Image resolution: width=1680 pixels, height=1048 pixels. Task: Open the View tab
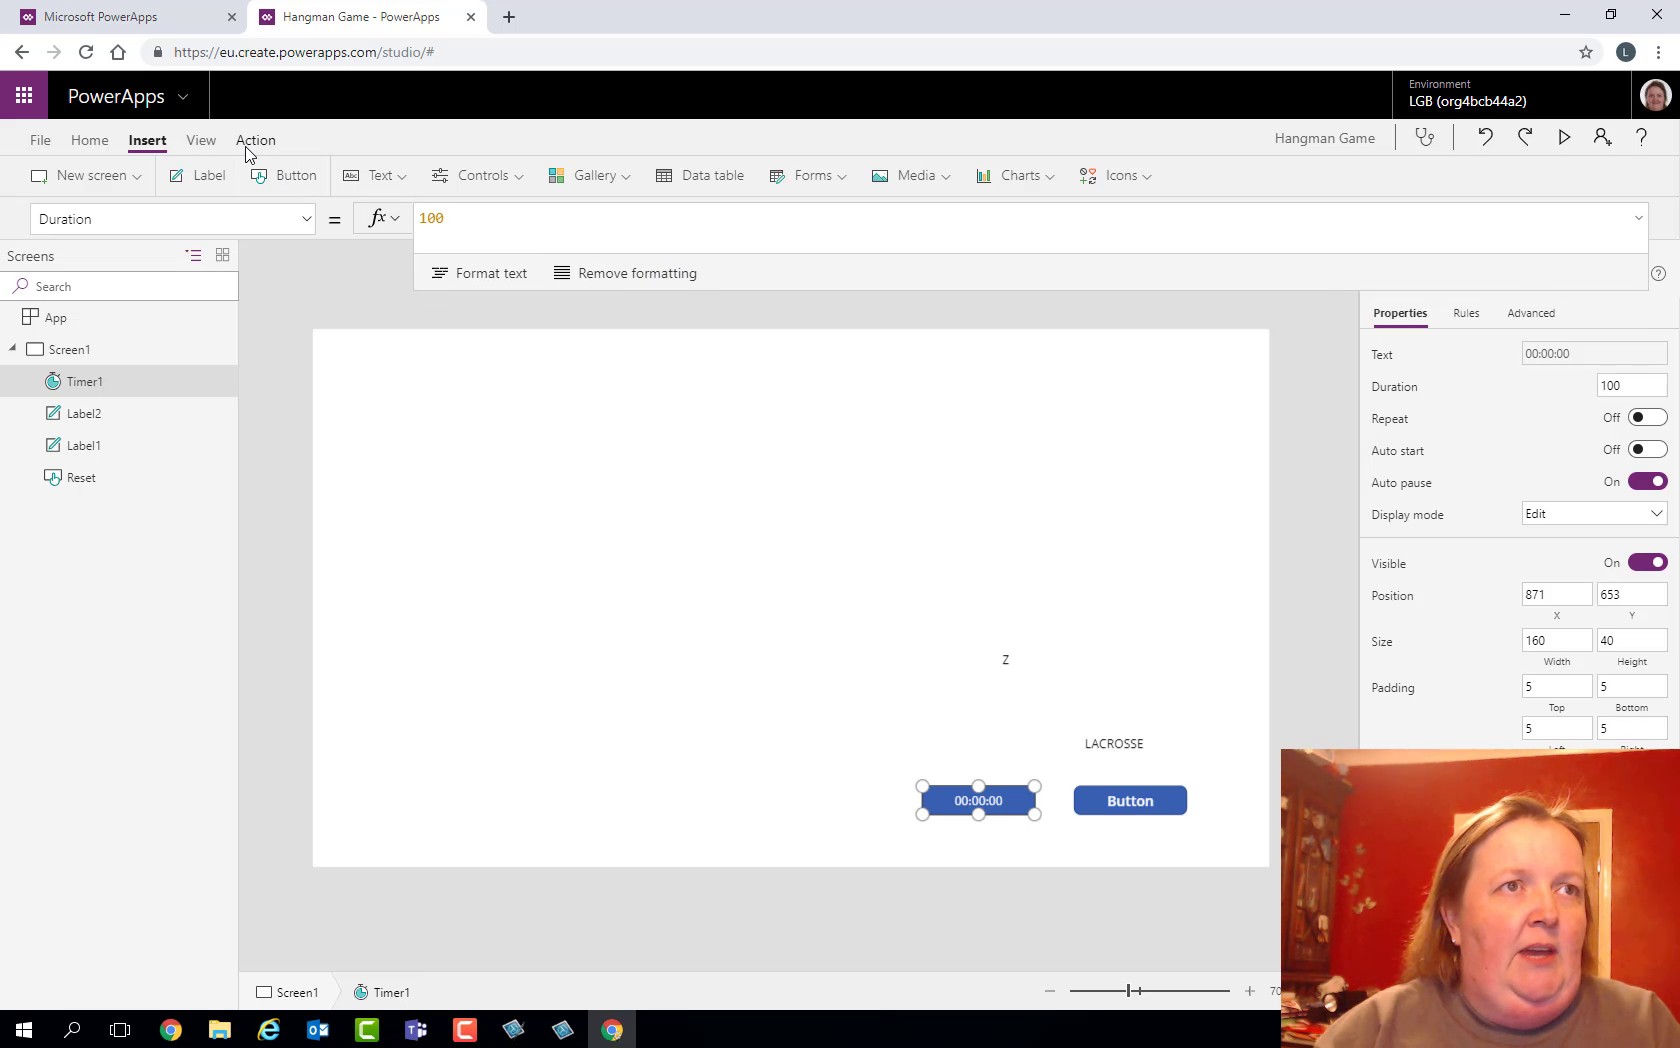(201, 140)
